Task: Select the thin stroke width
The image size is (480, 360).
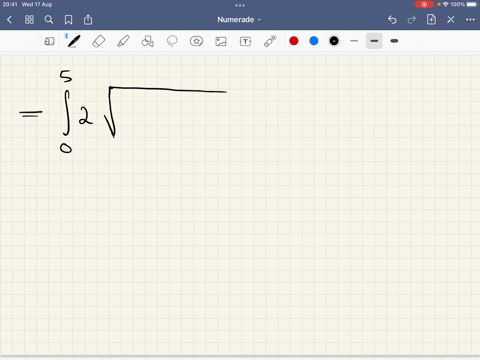Action: (x=354, y=41)
